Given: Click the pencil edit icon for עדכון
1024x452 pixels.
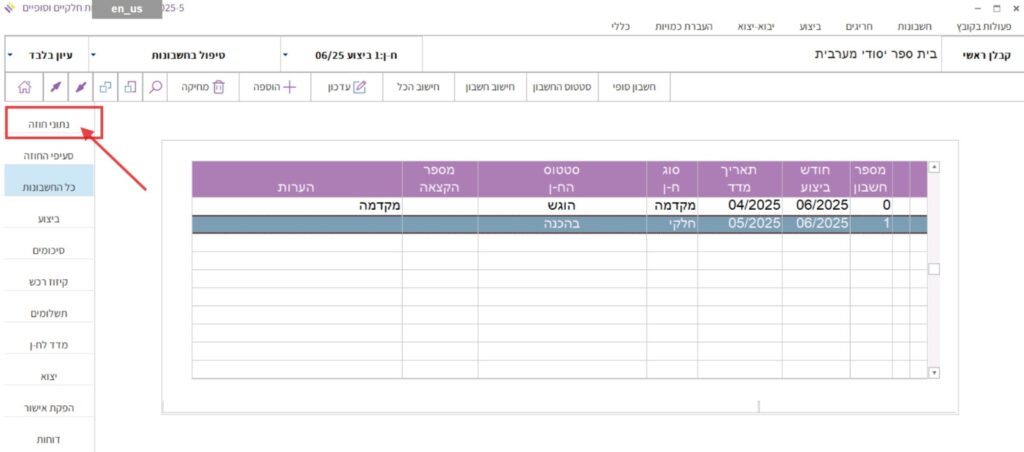Looking at the screenshot, I should (x=360, y=87).
